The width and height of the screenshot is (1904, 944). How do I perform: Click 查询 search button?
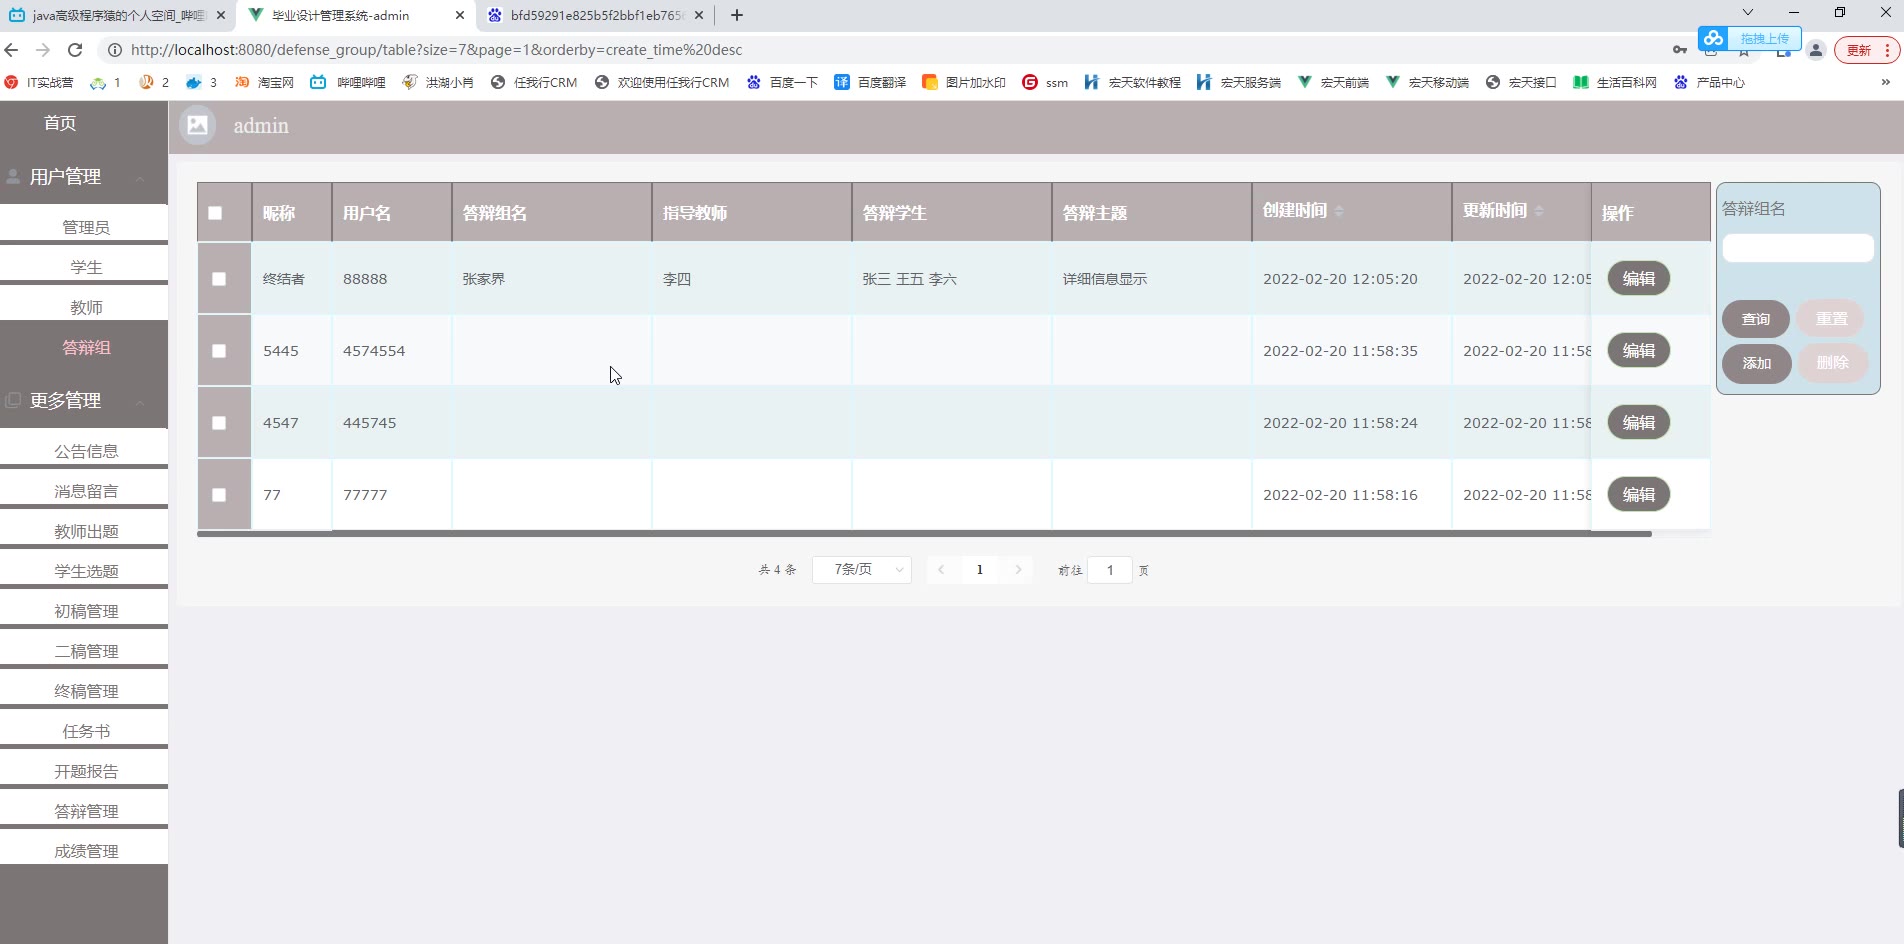click(x=1756, y=319)
